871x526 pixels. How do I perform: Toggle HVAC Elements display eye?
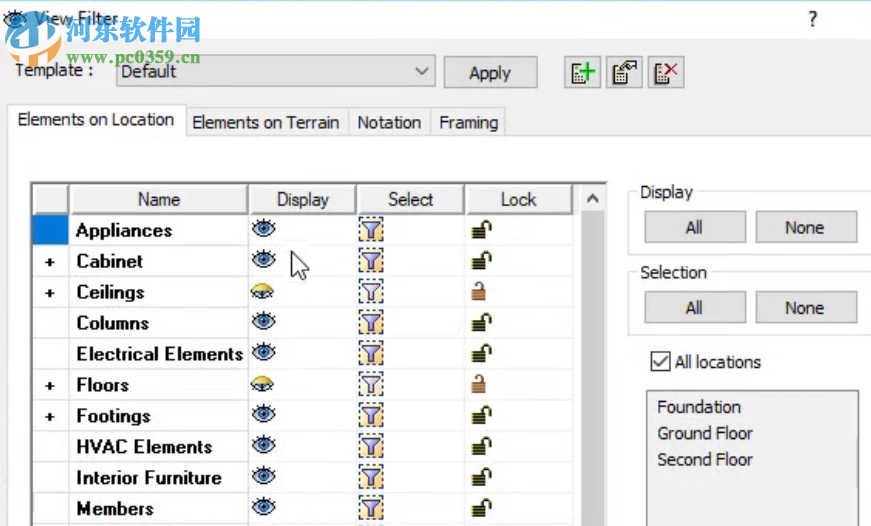click(263, 445)
